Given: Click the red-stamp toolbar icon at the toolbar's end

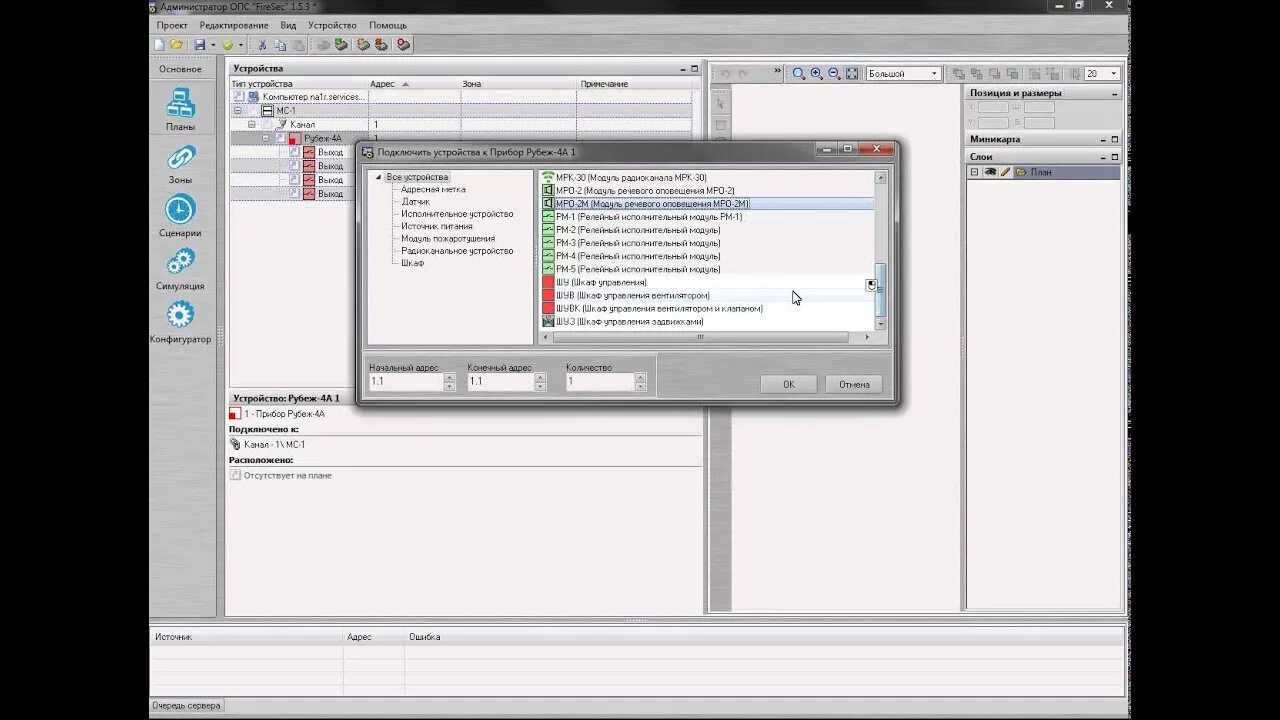Looking at the screenshot, I should tap(403, 45).
